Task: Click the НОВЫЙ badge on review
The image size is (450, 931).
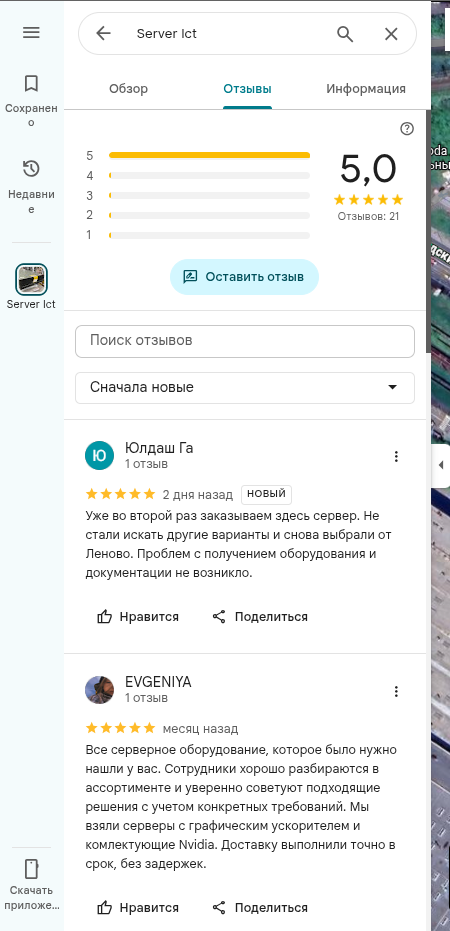Action: pyautogui.click(x=267, y=494)
